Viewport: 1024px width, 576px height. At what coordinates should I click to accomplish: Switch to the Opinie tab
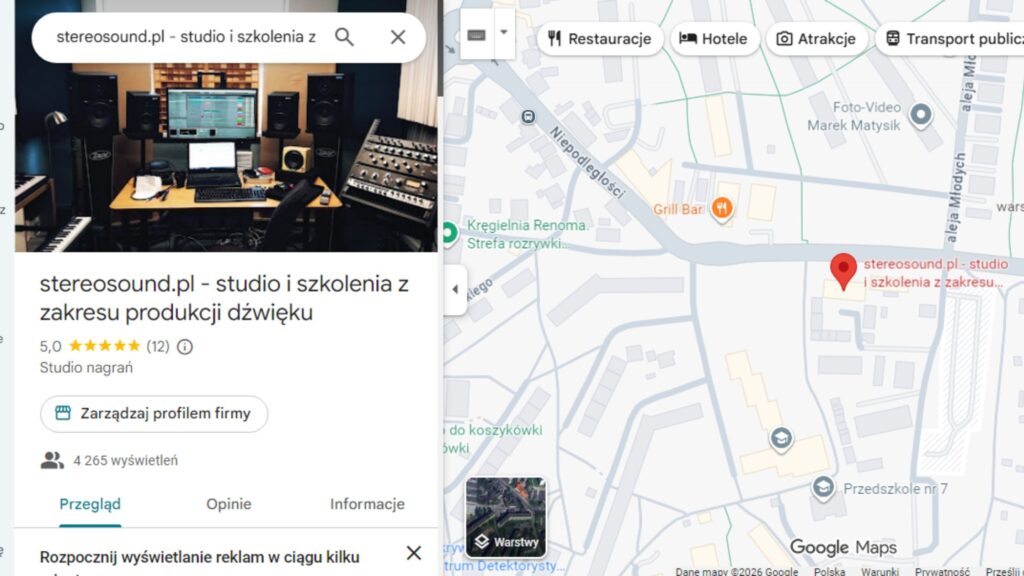click(x=228, y=505)
